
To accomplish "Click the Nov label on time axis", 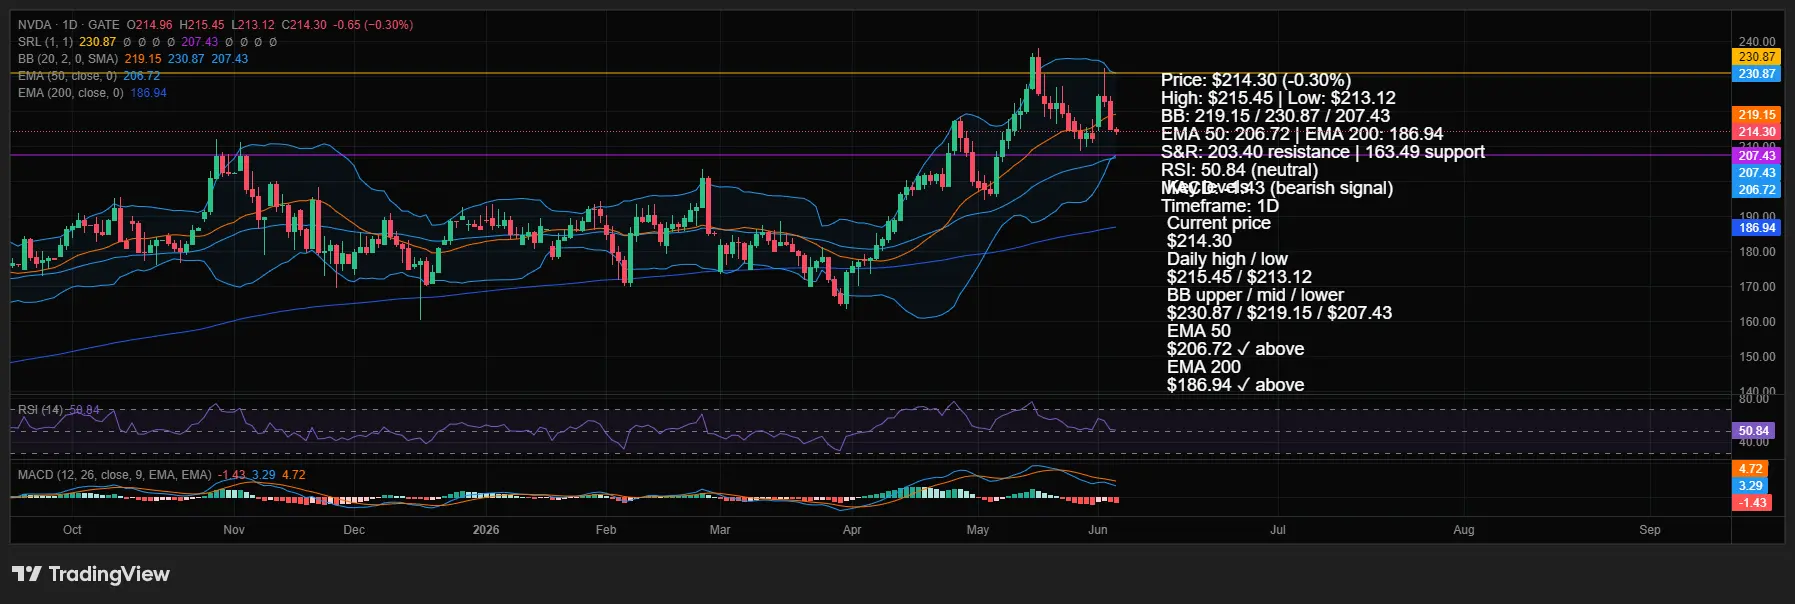I will click(x=234, y=530).
